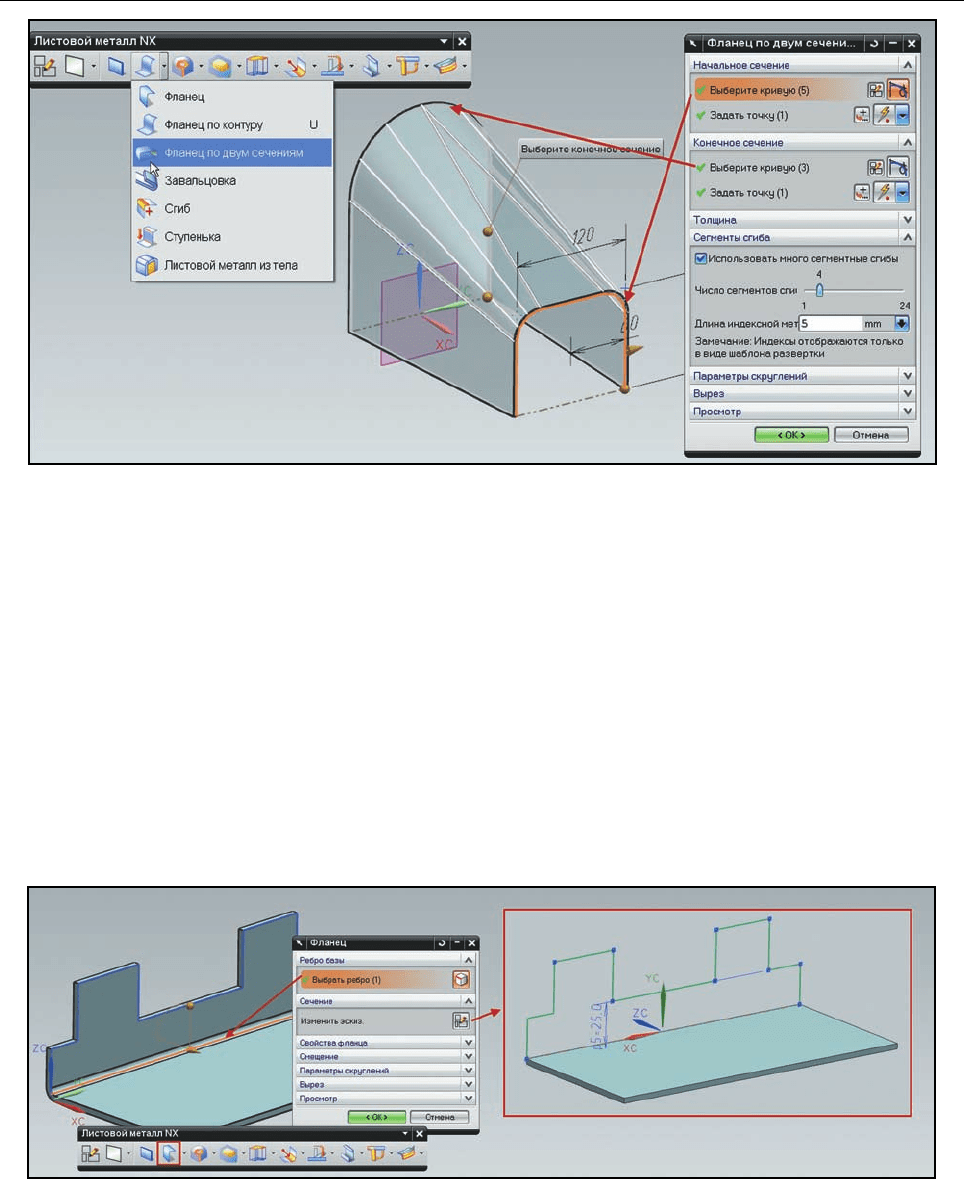Click OK in the Фланец dialog

pos(377,1117)
